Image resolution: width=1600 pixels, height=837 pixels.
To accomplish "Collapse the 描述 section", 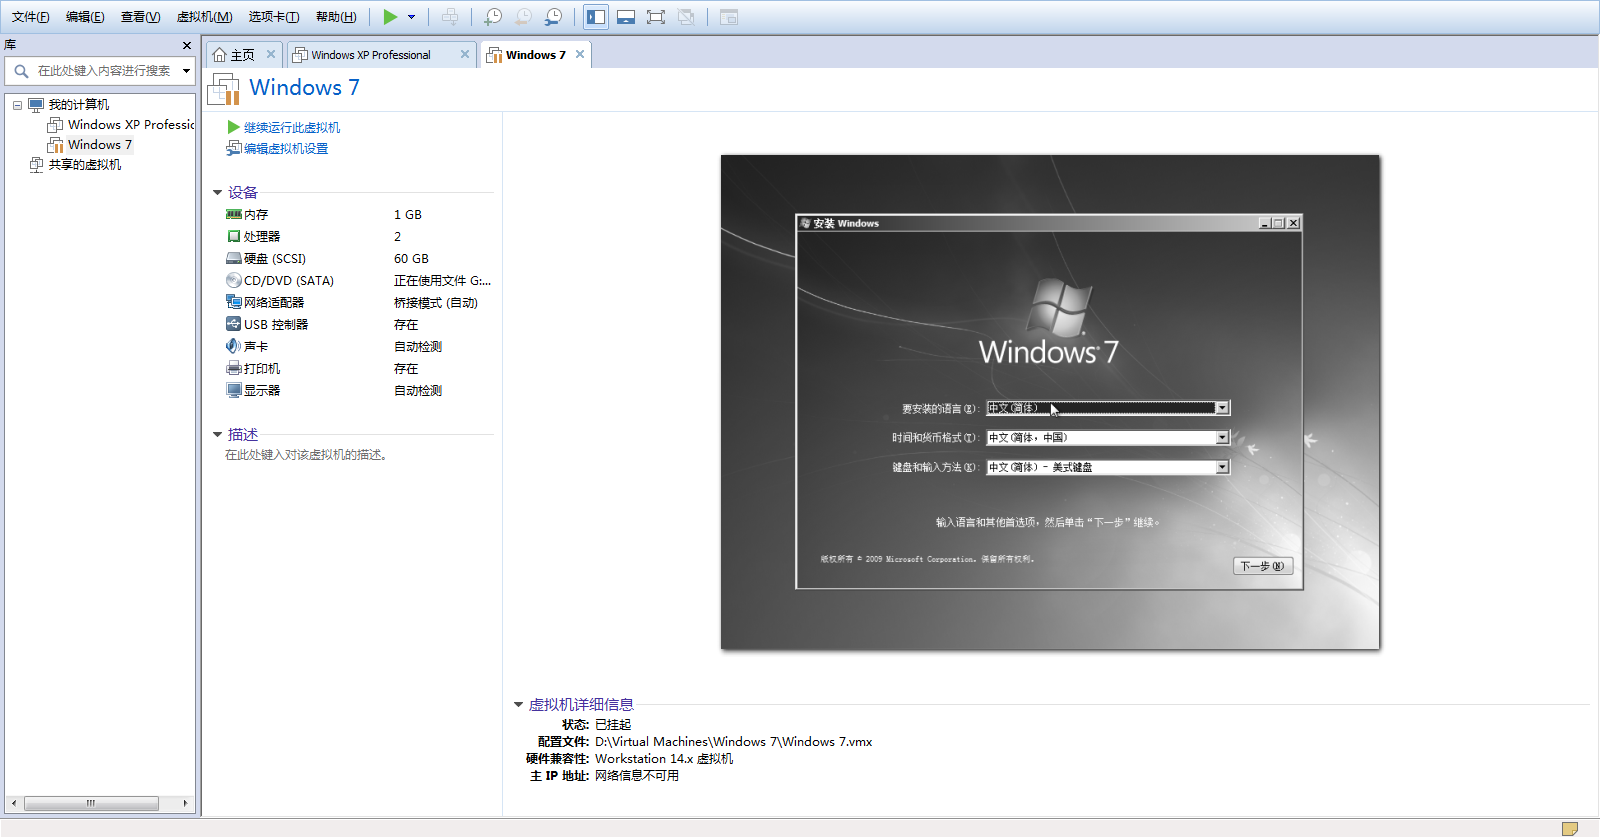I will 217,434.
